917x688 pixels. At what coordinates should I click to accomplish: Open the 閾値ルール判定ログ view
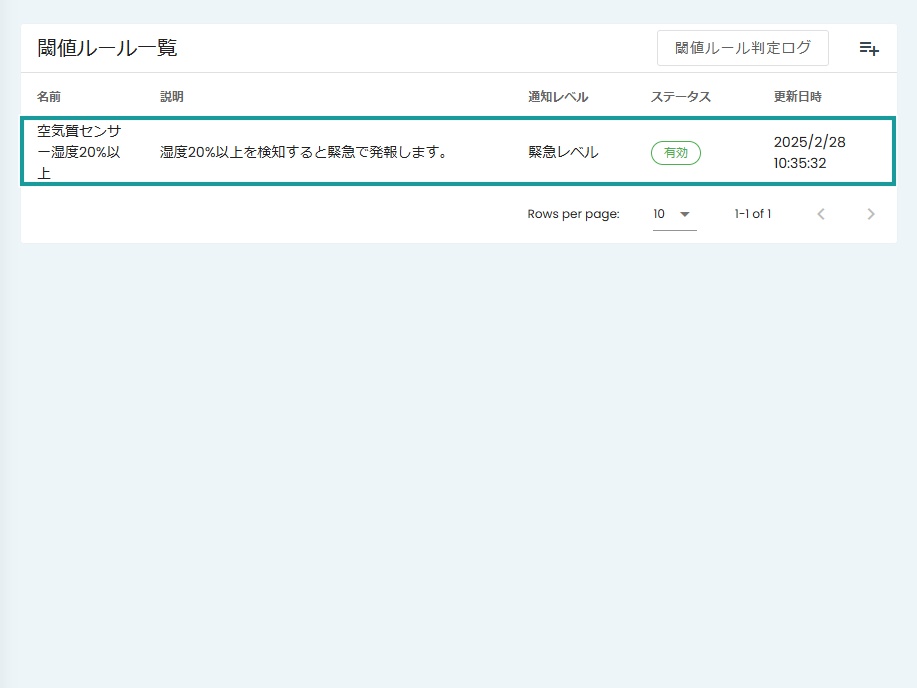click(x=742, y=47)
